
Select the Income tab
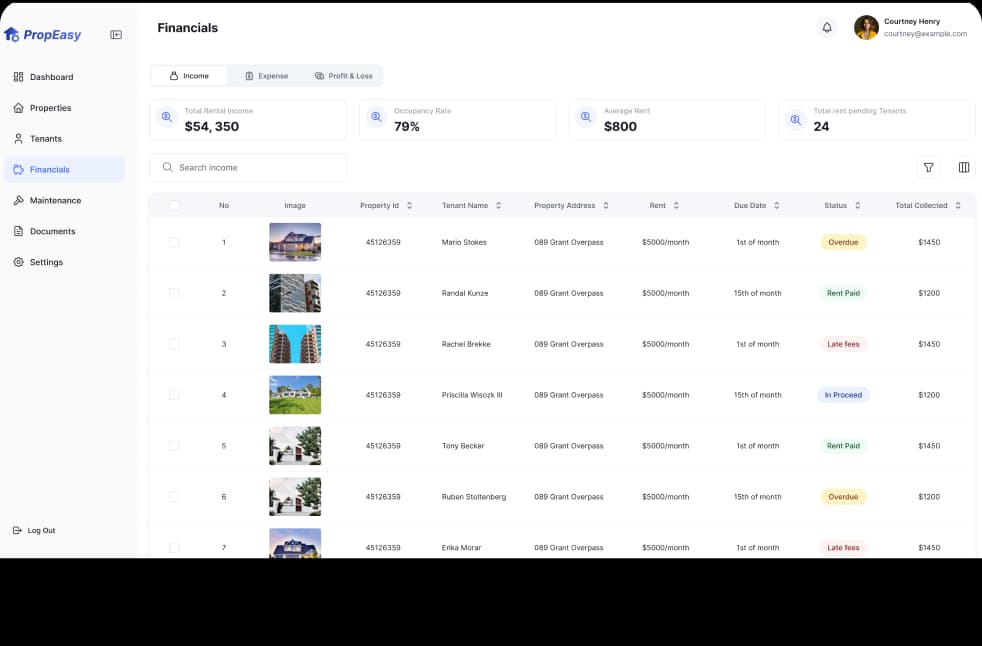pyautogui.click(x=189, y=76)
